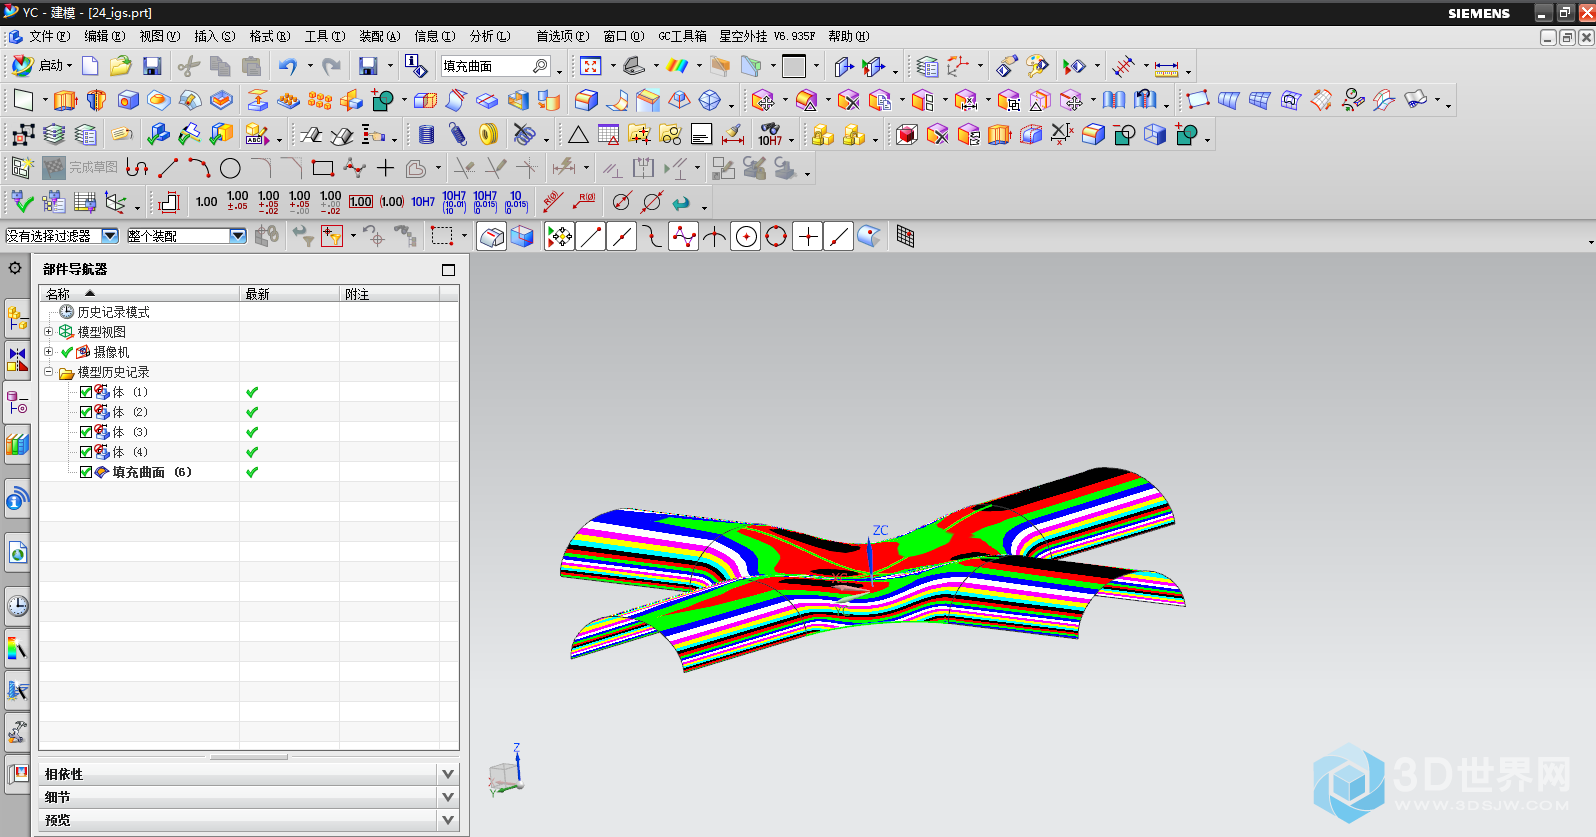Click the 10H7 binoculars icon

(x=770, y=134)
